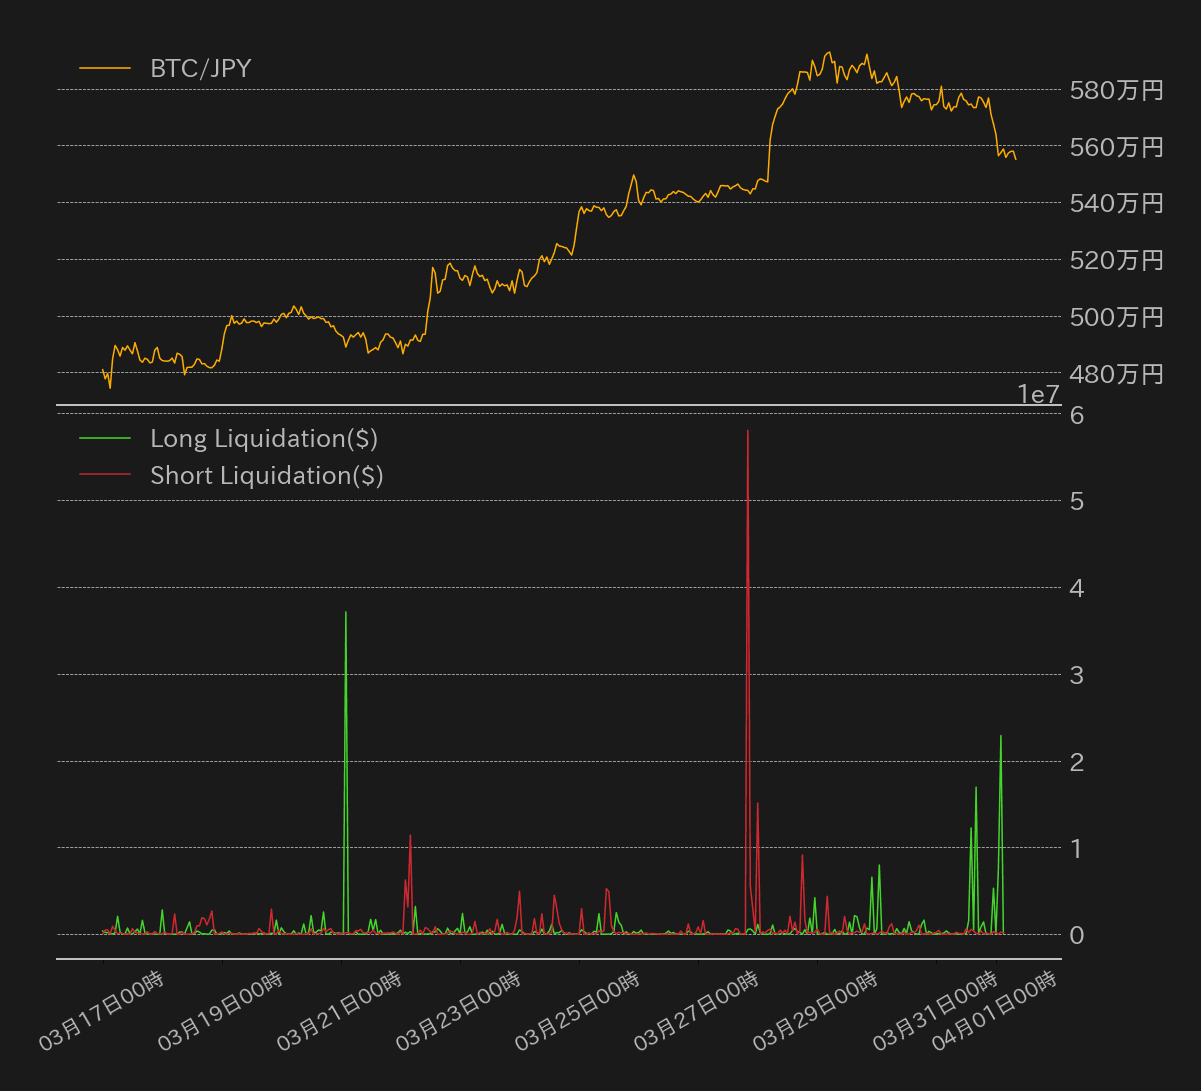Click the liquidation axis tick labeled 0
The width and height of the screenshot is (1201, 1091).
tap(1077, 935)
